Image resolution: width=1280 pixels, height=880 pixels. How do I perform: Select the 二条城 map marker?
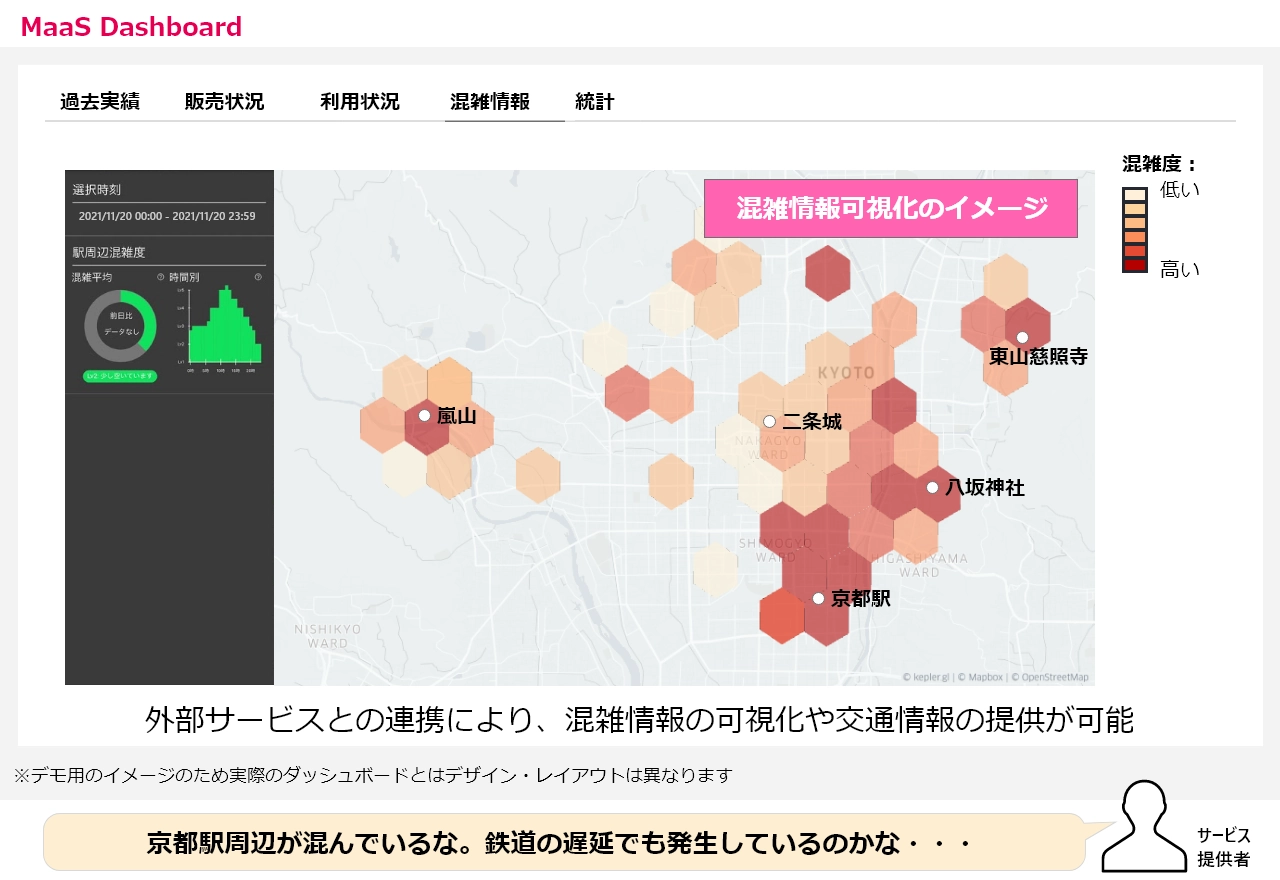point(769,422)
